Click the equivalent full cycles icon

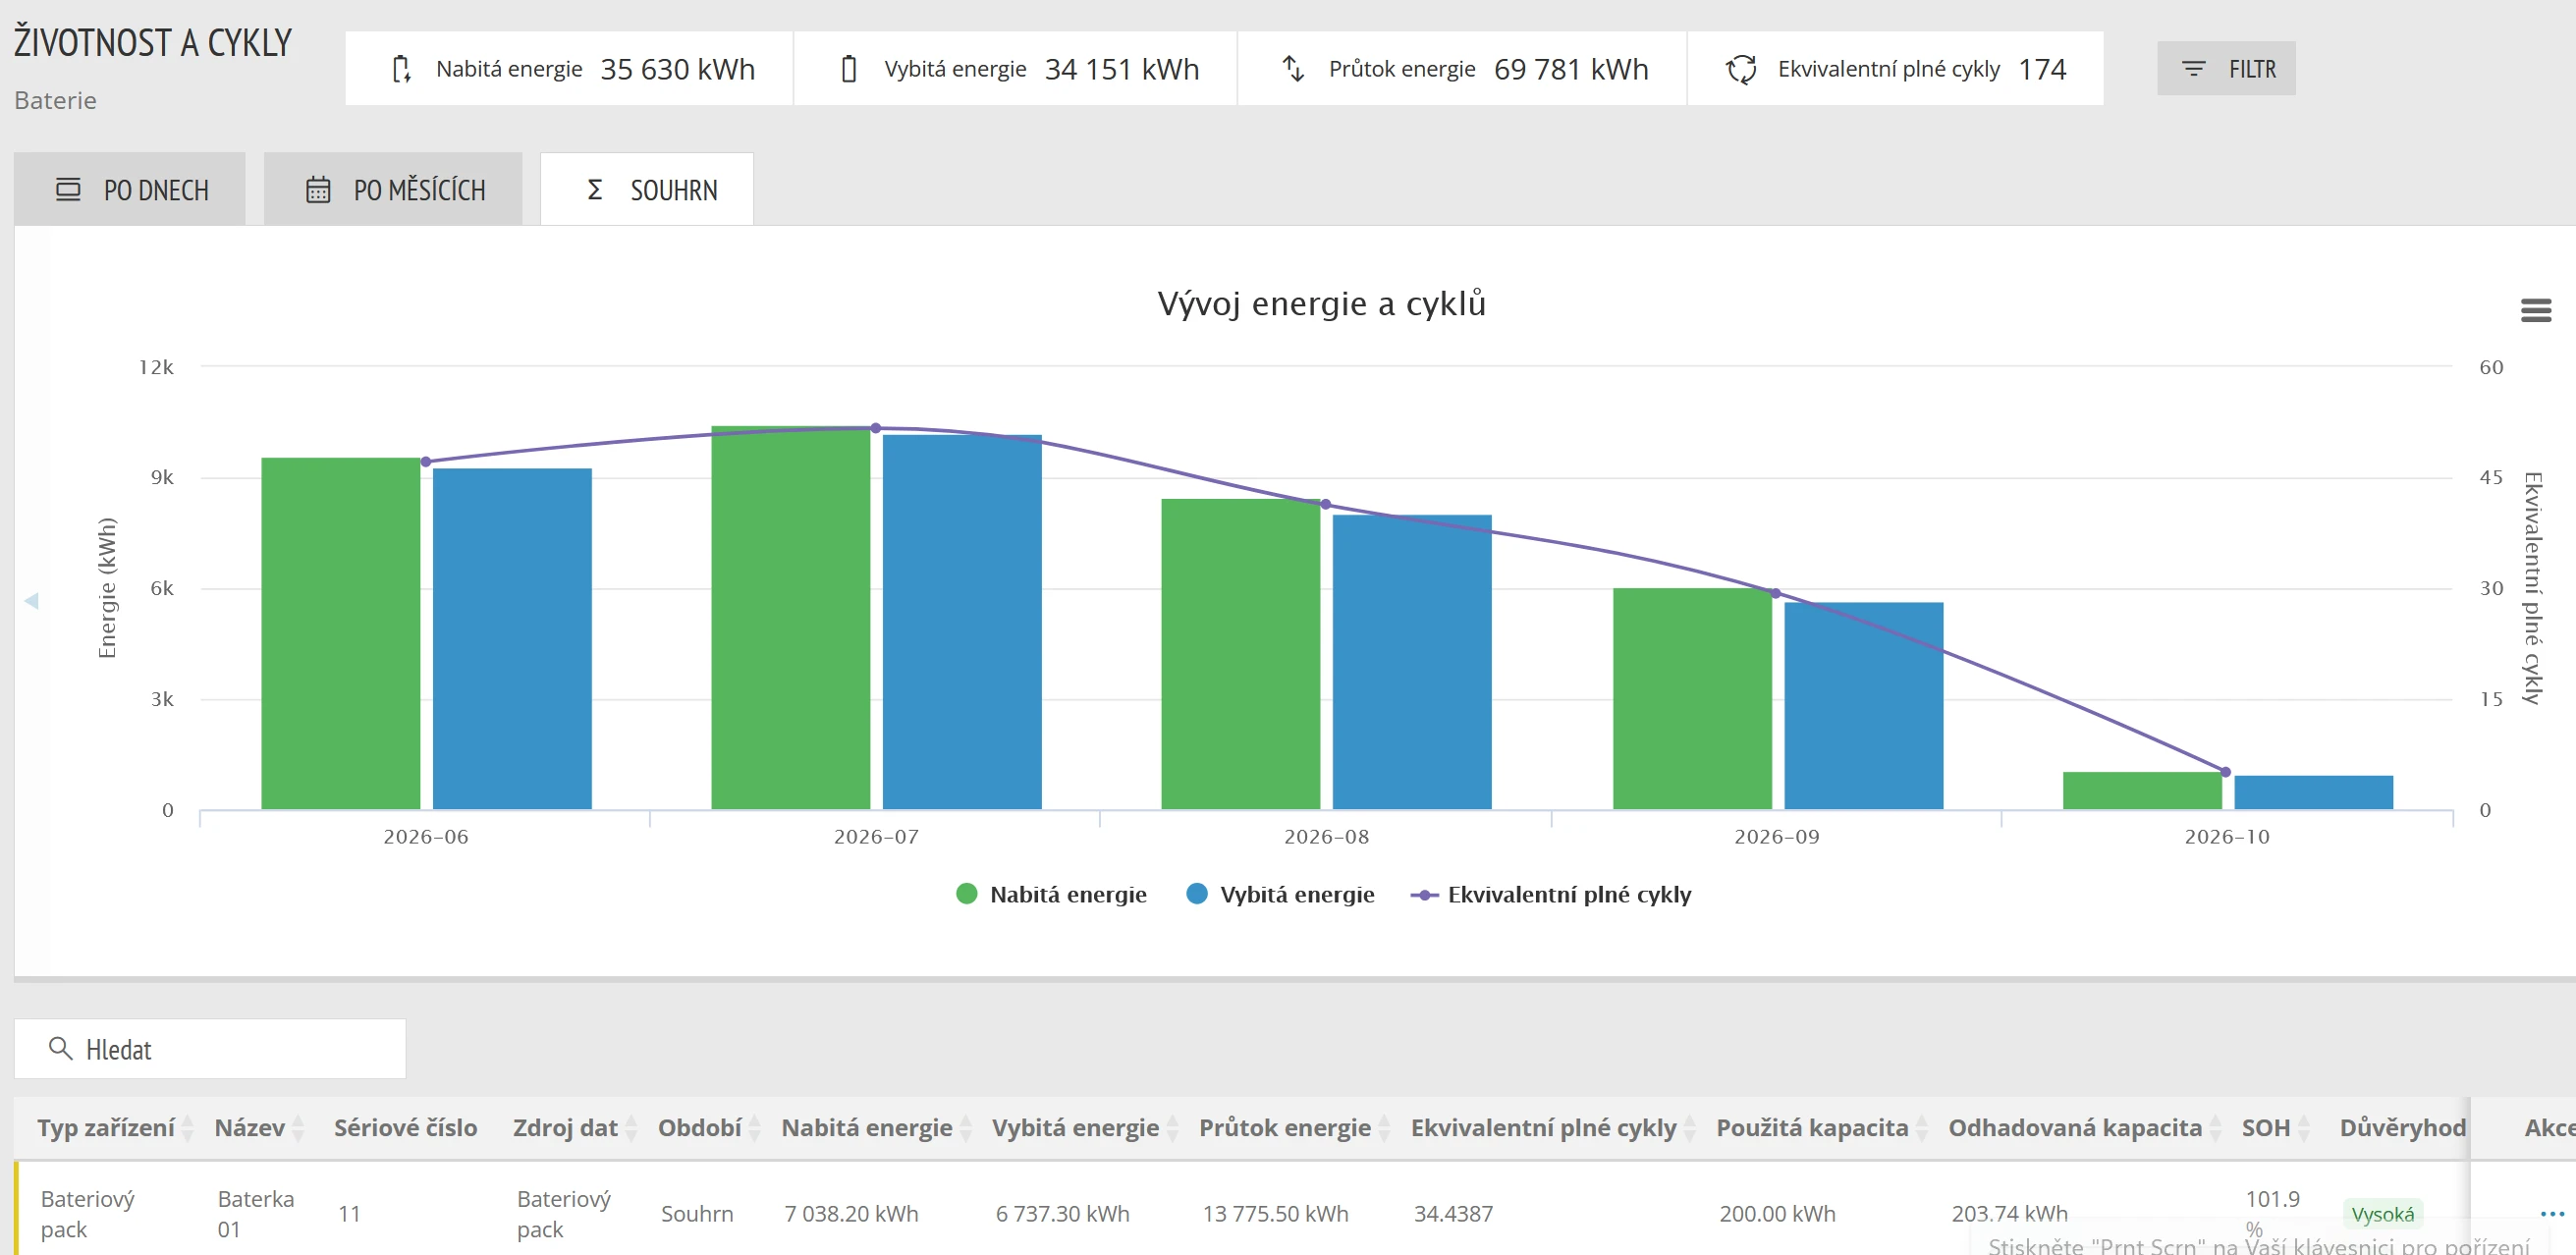coord(1740,69)
